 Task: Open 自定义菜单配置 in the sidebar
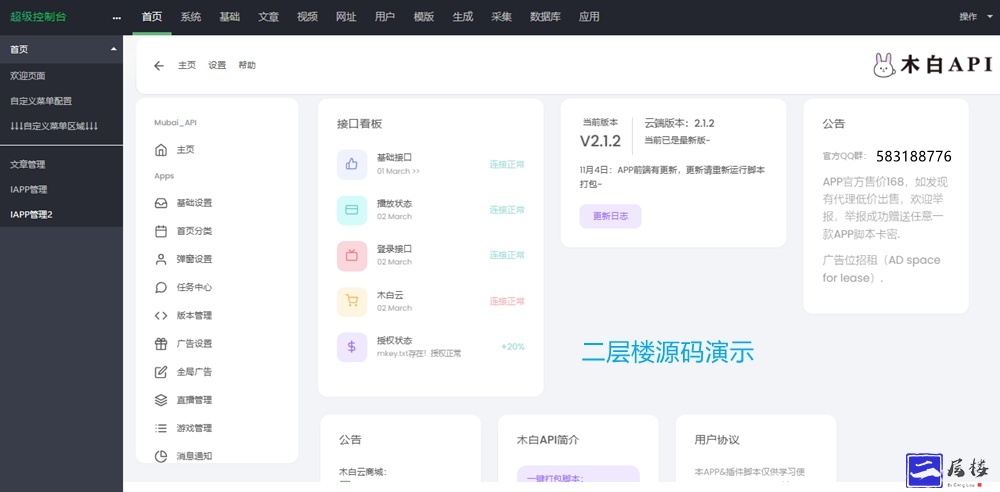click(41, 101)
